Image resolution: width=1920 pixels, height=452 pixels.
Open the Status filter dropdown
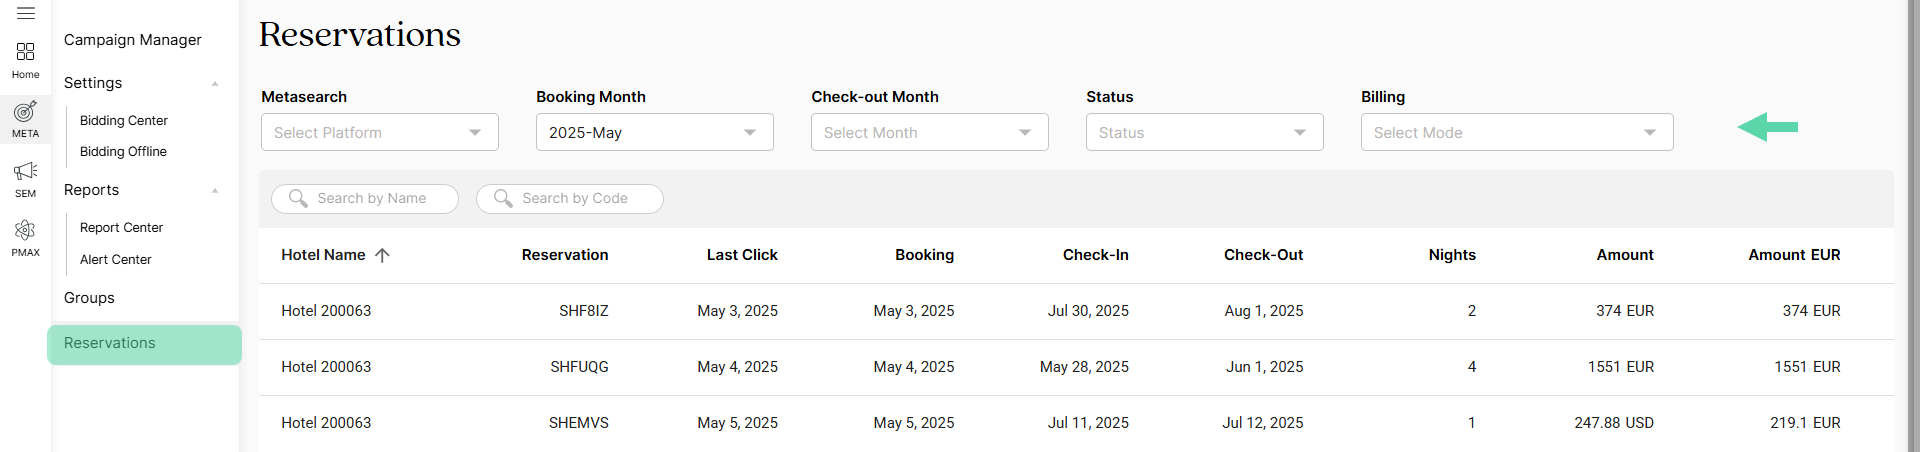[x=1205, y=132]
